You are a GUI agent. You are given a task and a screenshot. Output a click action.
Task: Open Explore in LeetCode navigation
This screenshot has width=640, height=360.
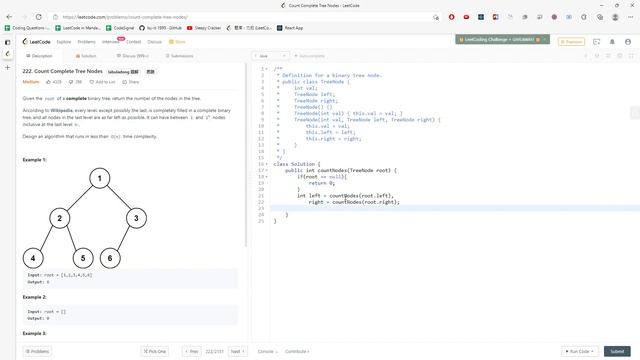[64, 42]
